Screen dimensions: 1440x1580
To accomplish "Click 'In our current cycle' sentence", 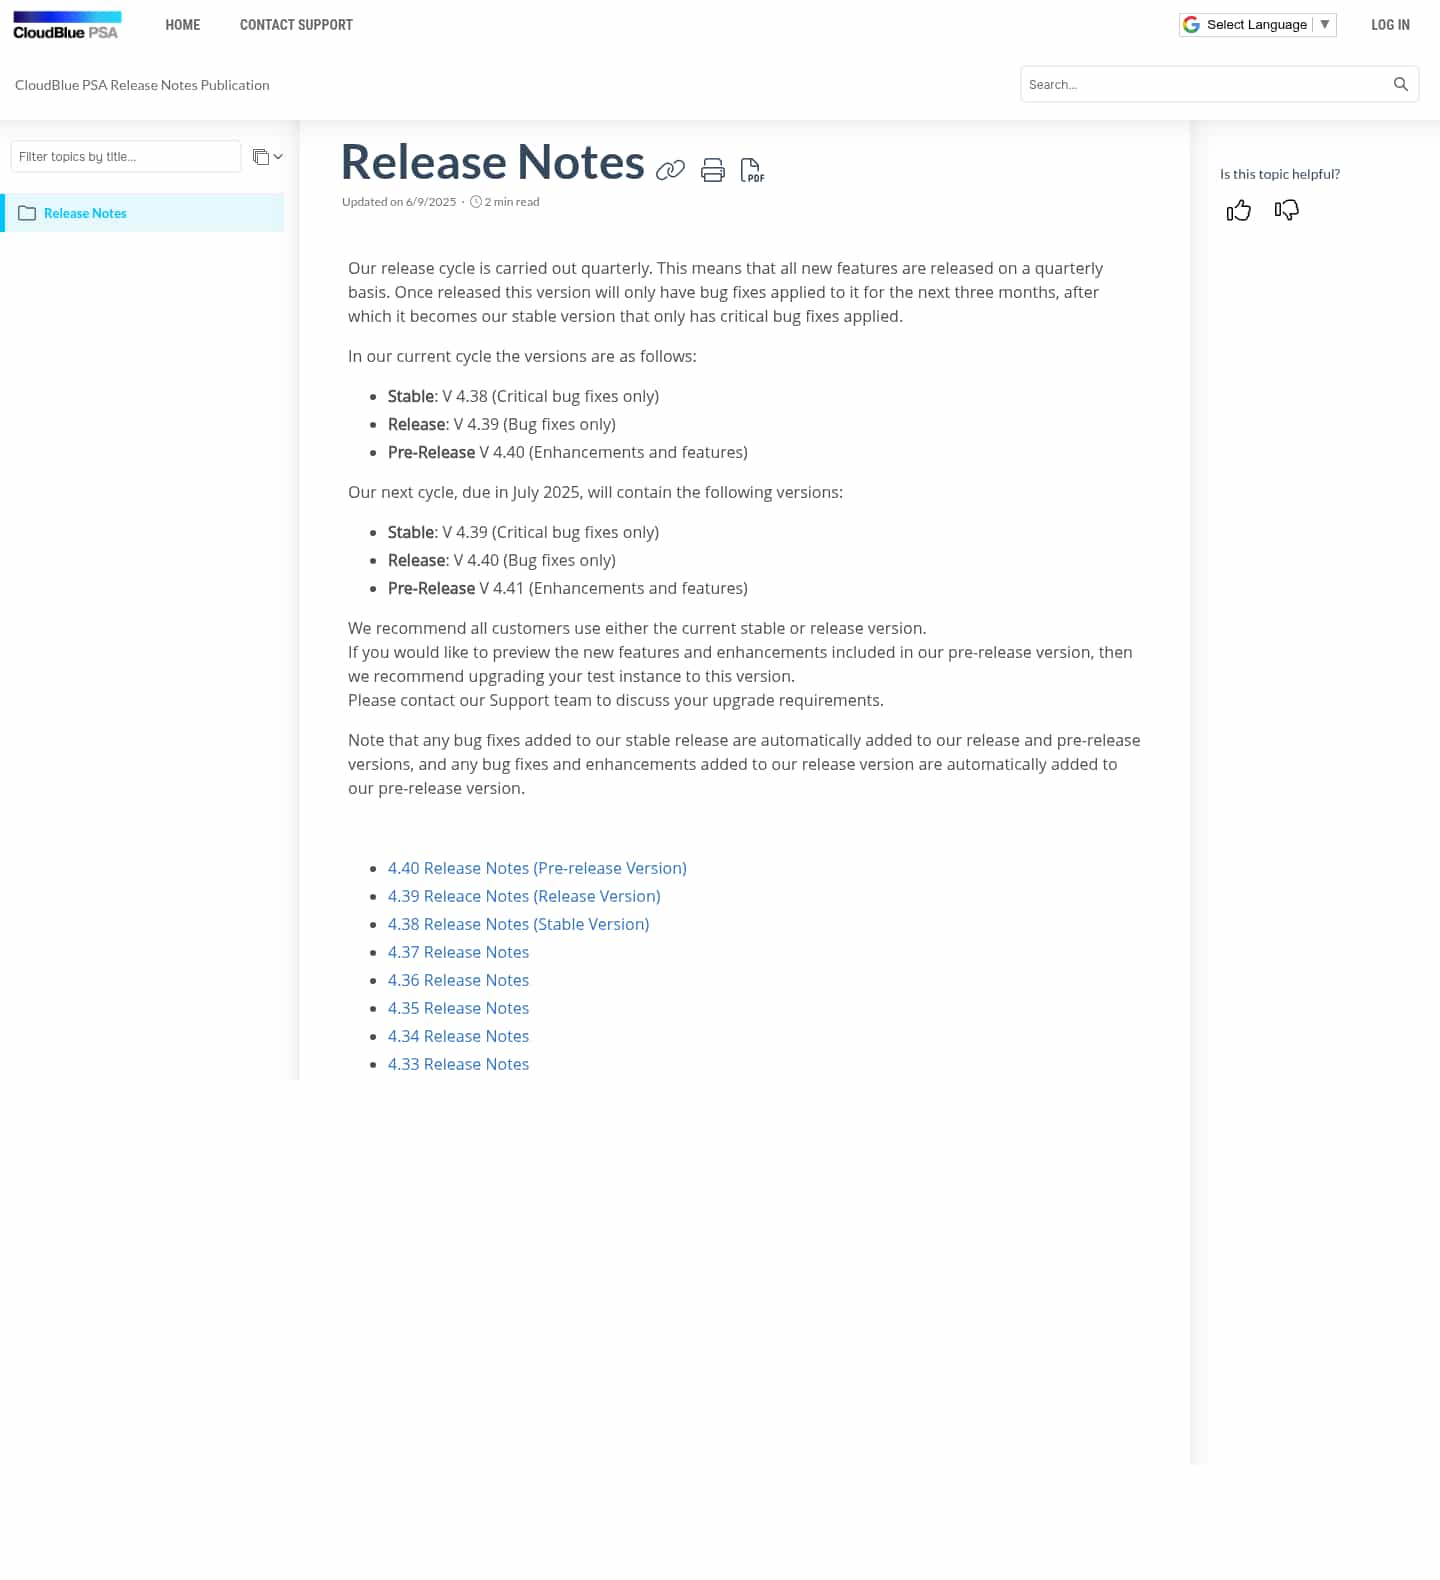I will coord(522,356).
